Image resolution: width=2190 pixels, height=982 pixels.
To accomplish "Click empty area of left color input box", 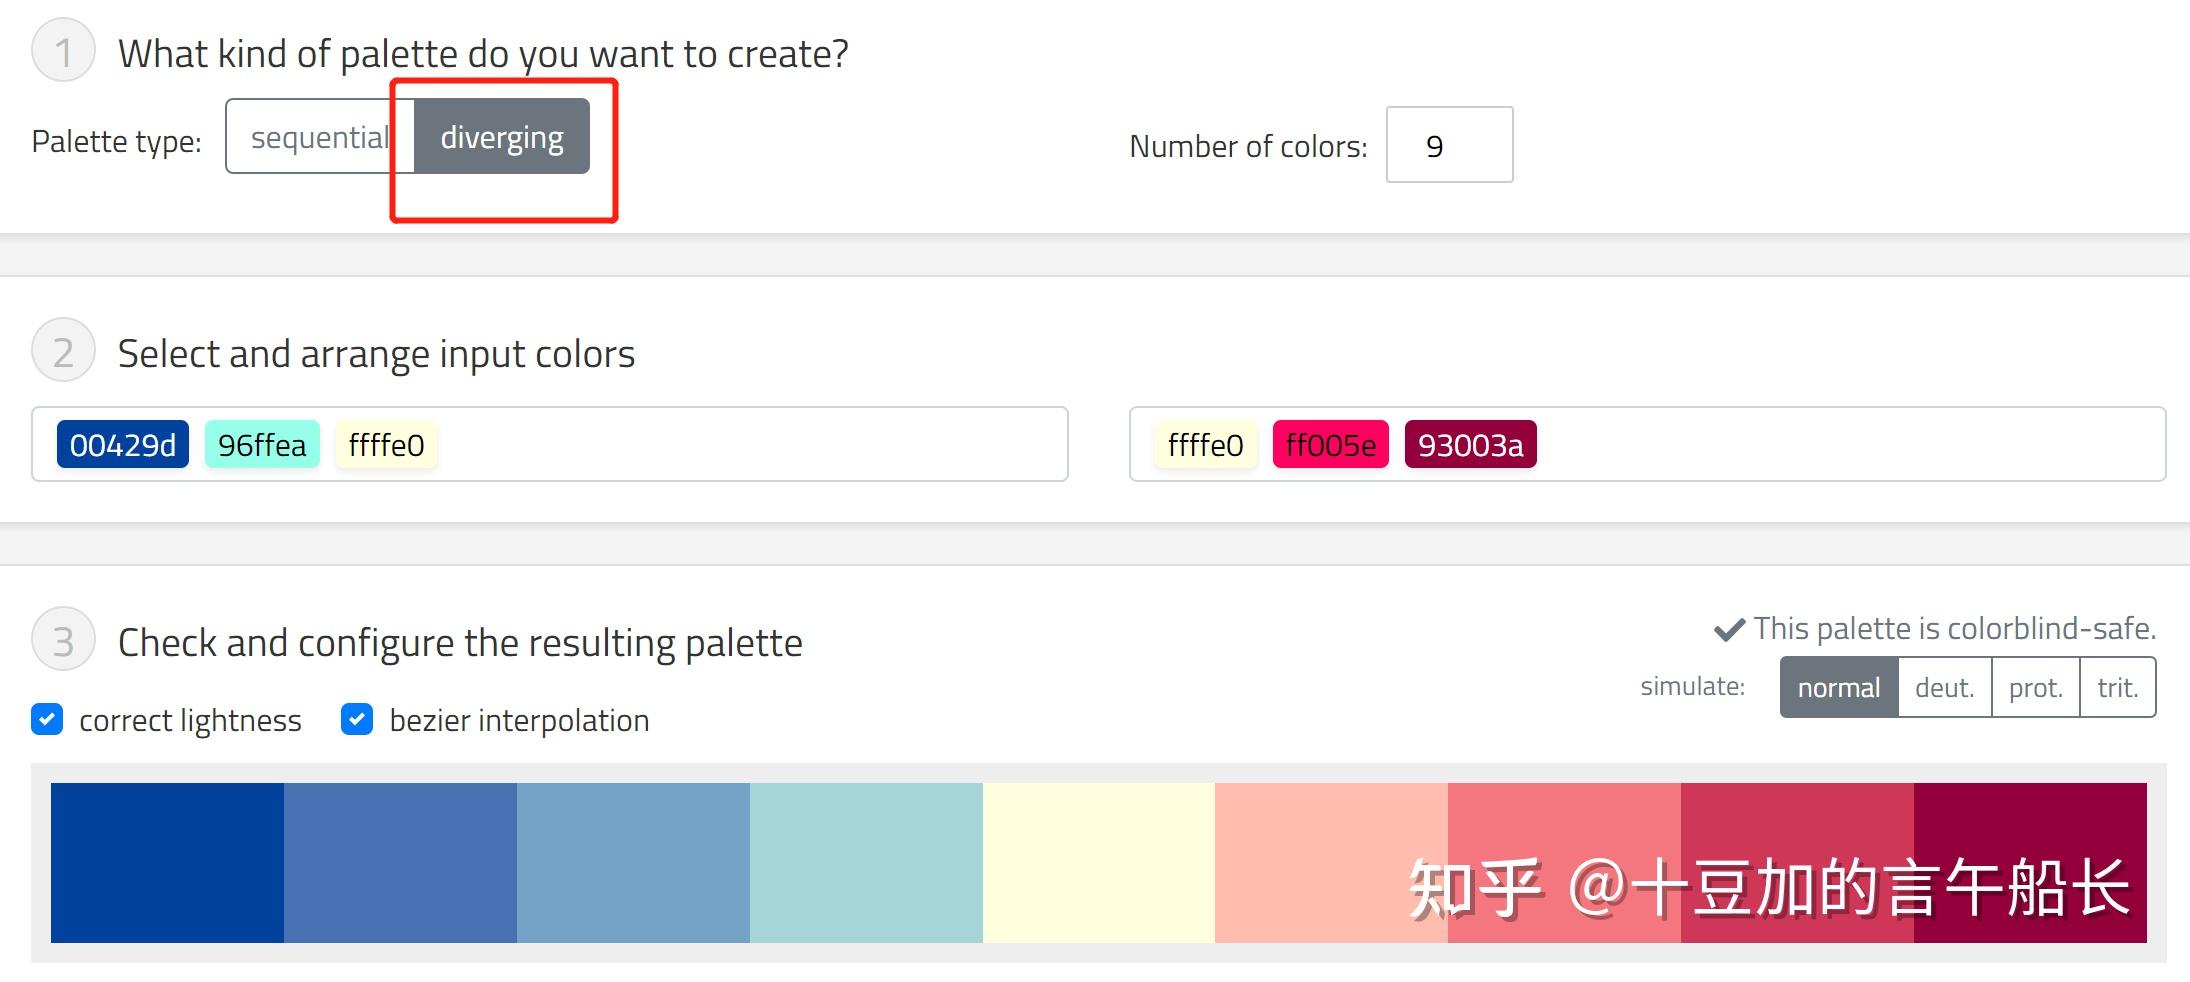I will (750, 445).
